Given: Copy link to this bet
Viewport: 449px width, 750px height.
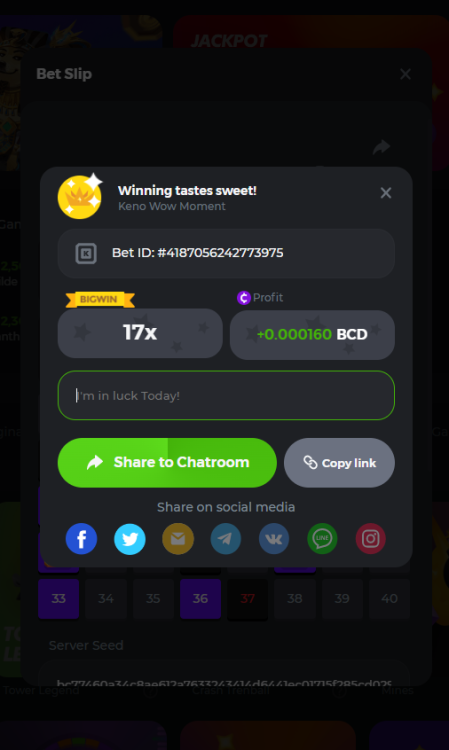Looking at the screenshot, I should pyautogui.click(x=339, y=463).
